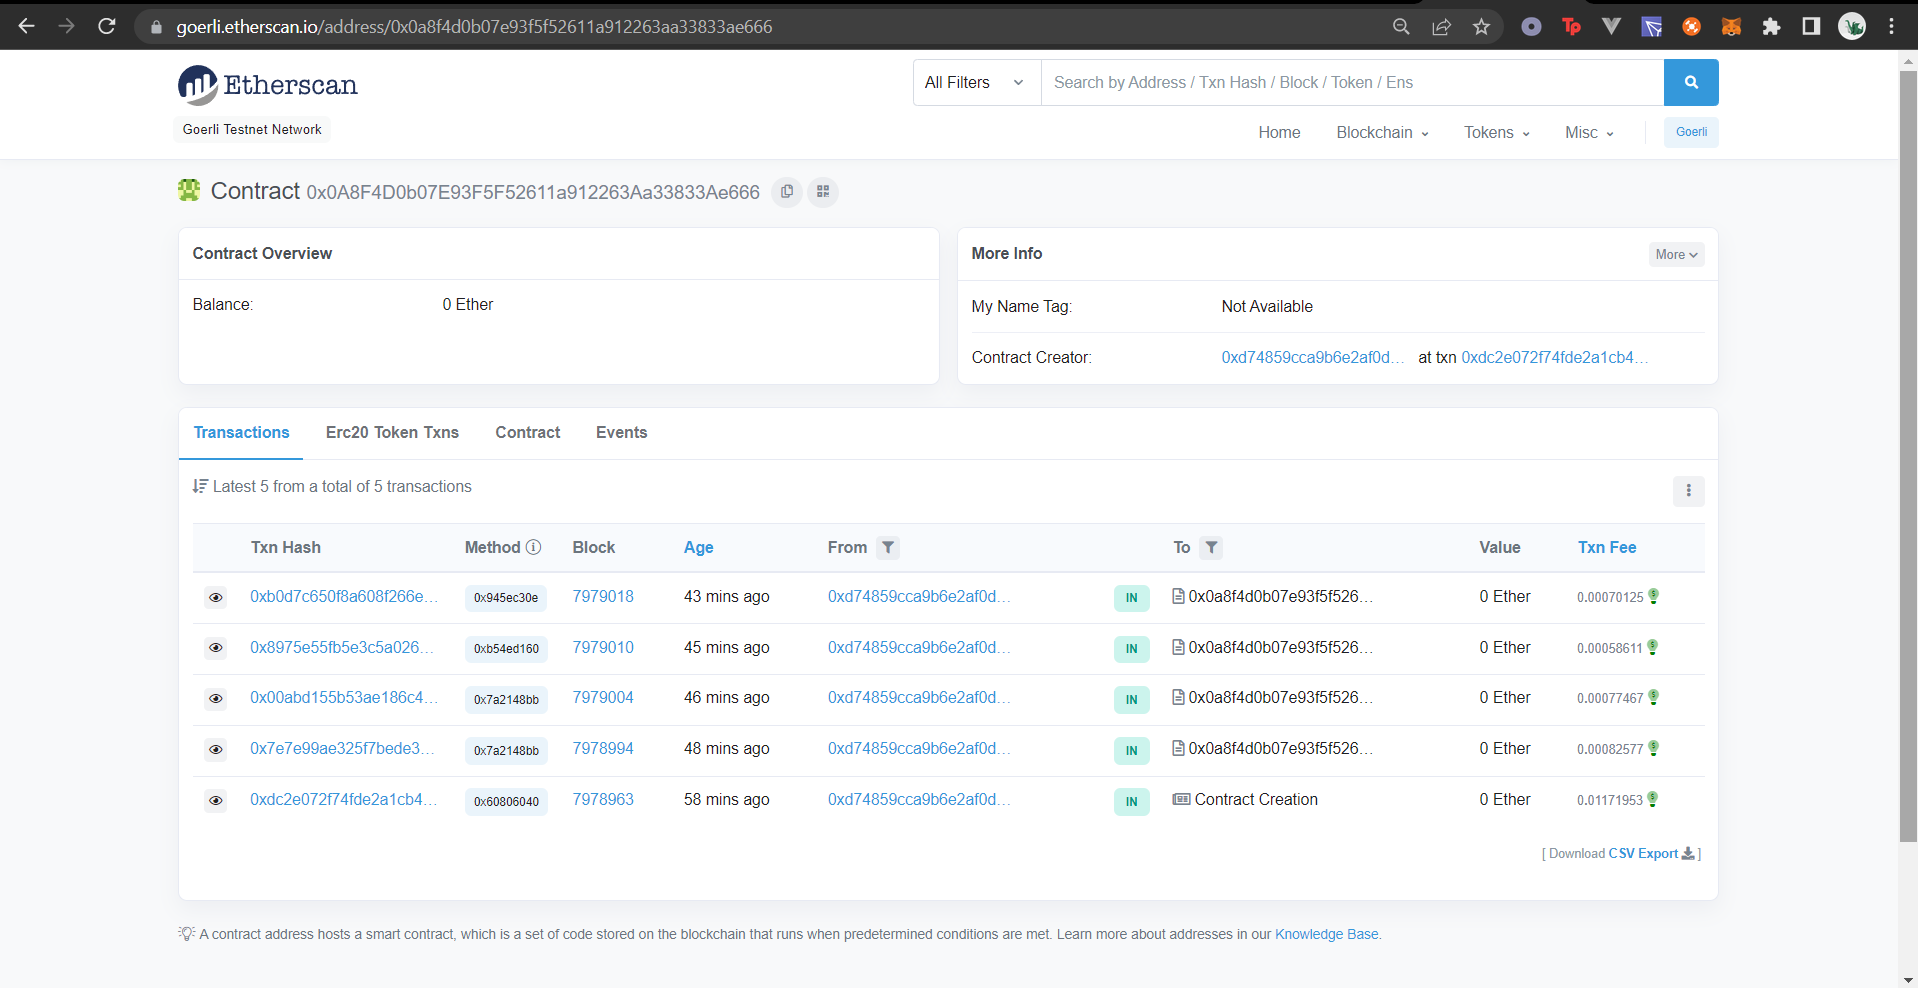Click the Method column info icon

[x=533, y=547]
